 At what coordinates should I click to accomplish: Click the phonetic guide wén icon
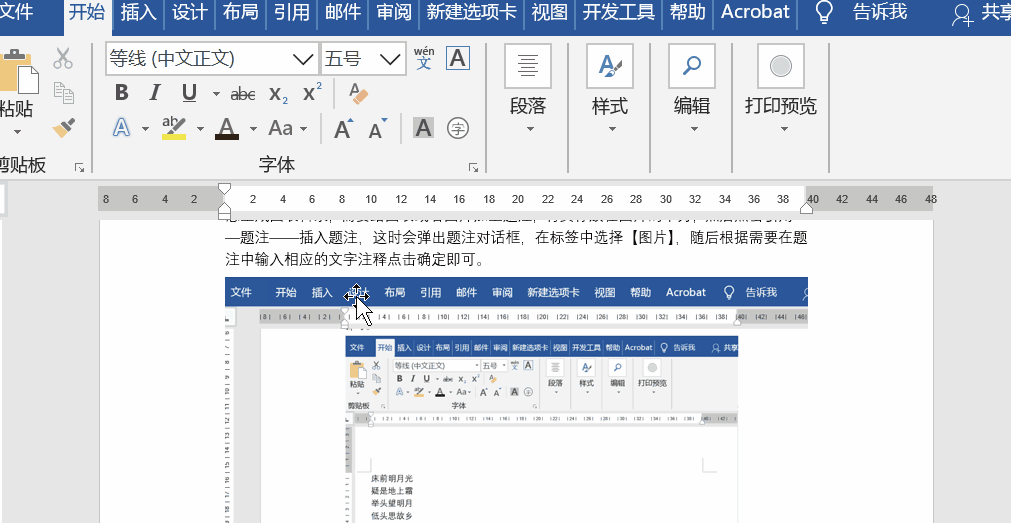[x=424, y=58]
